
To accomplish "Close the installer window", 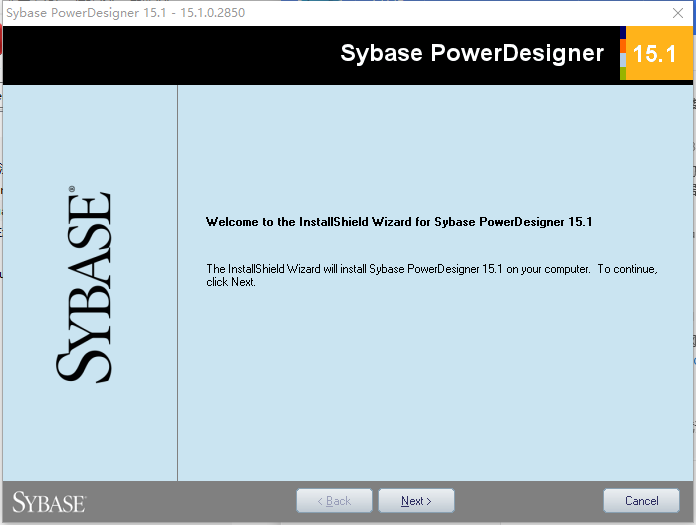I will (678, 13).
